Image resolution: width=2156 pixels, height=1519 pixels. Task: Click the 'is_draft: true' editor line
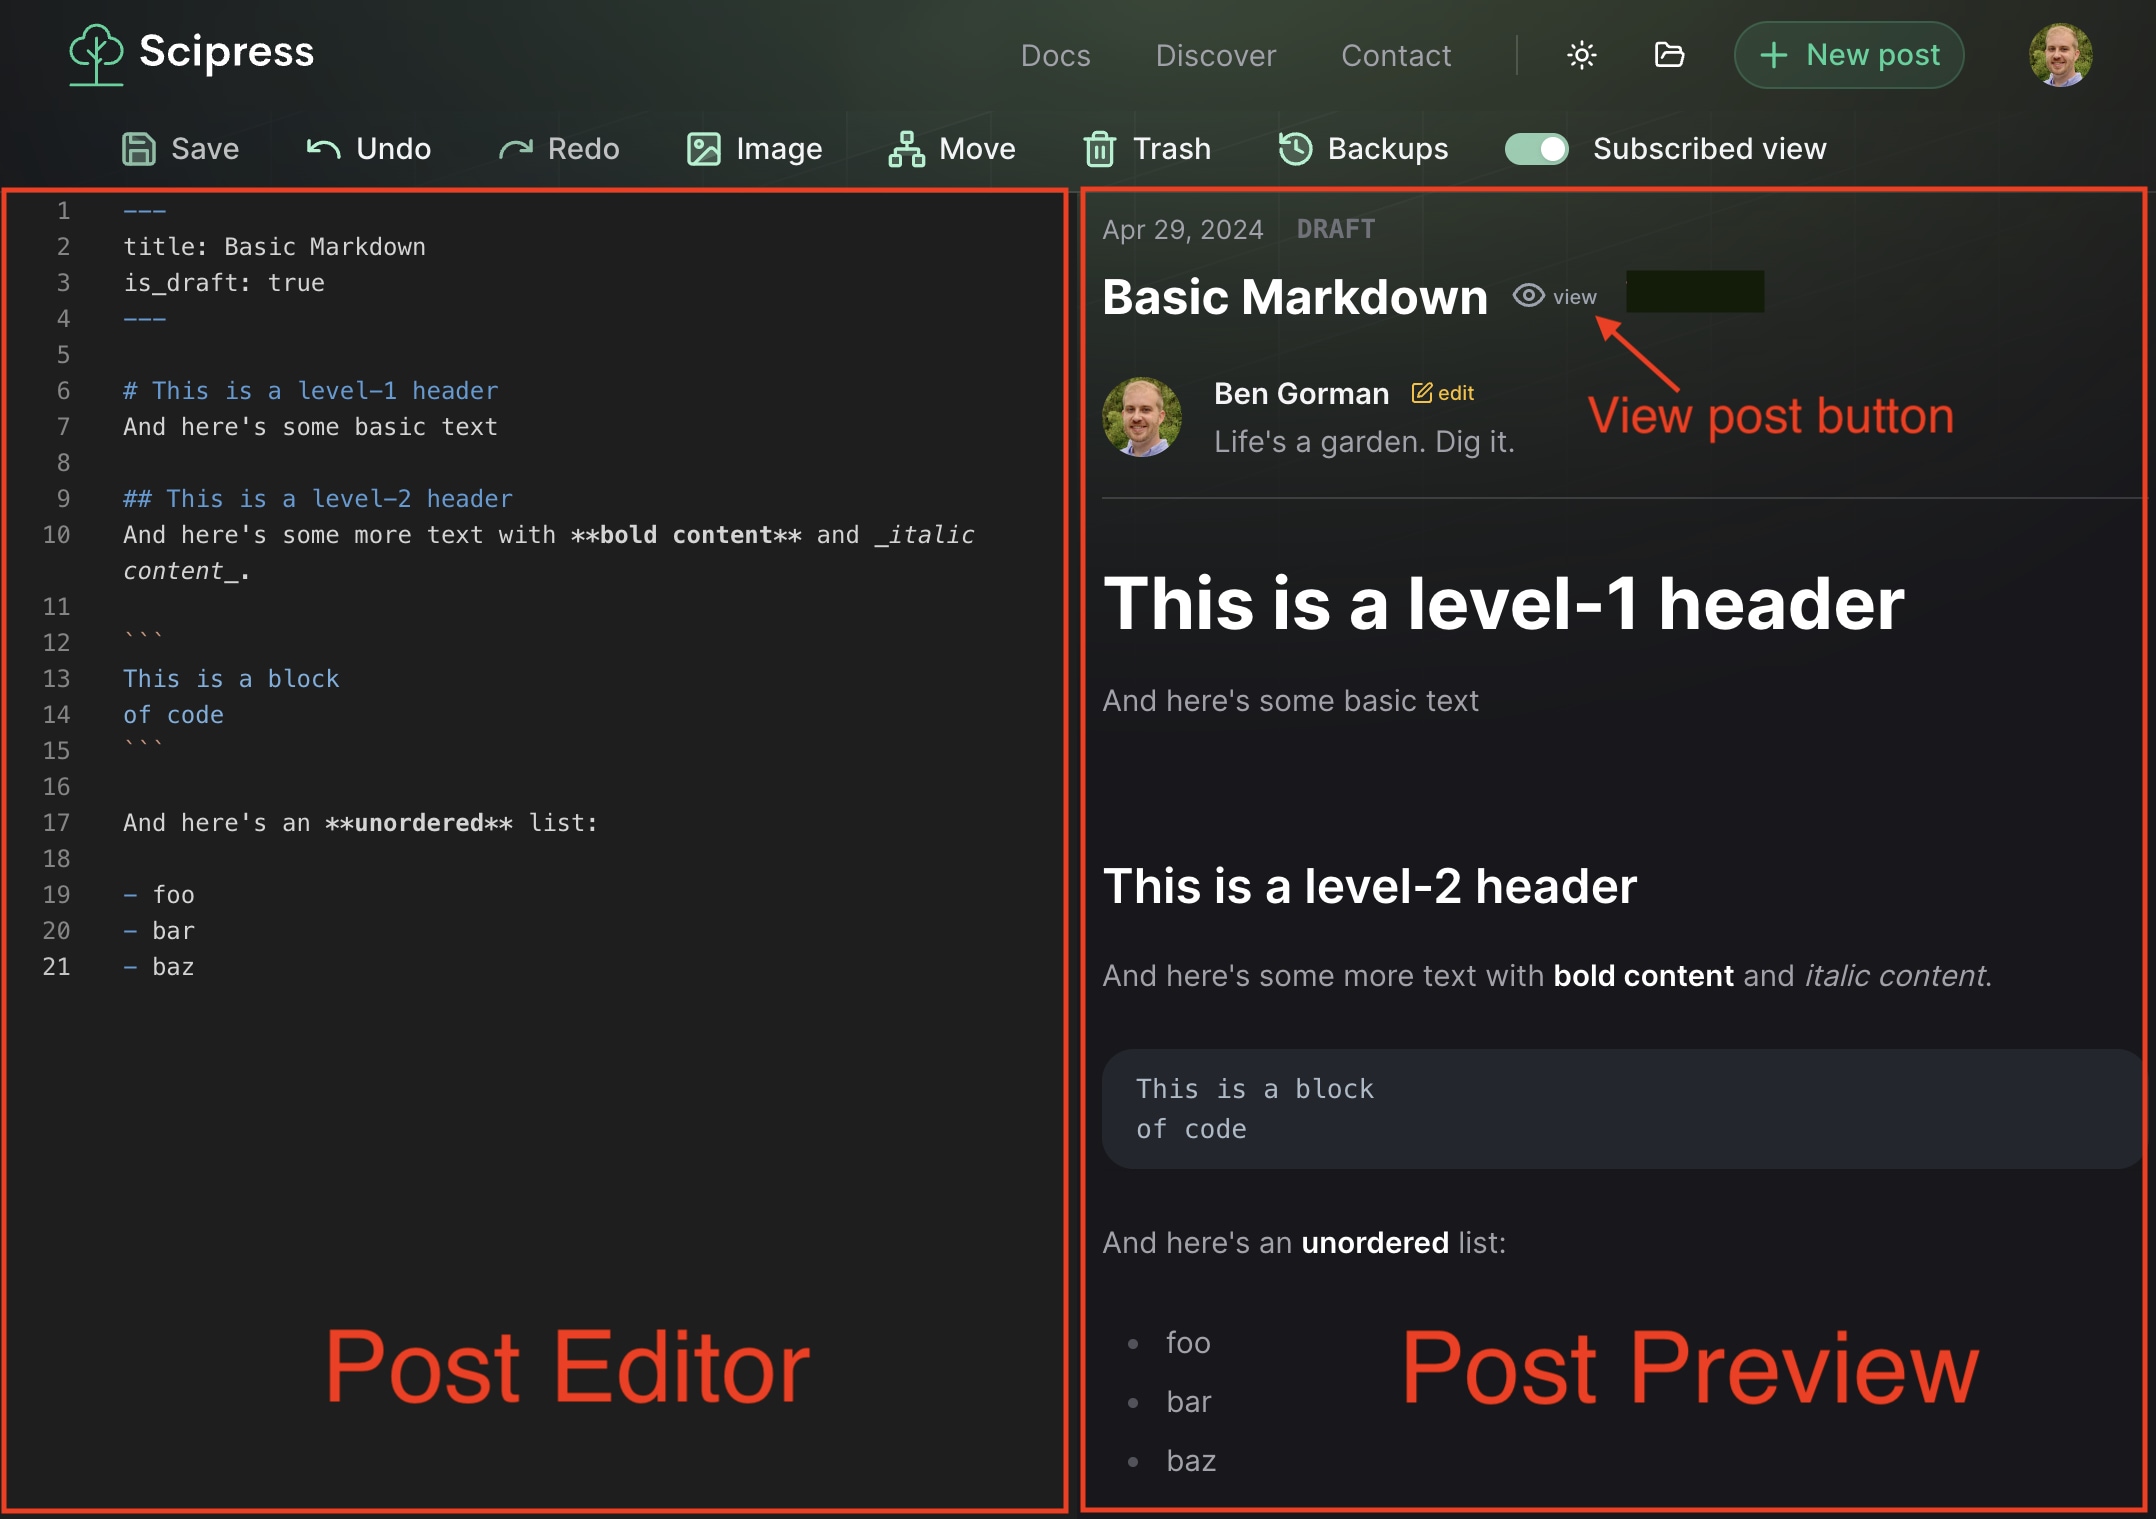click(x=224, y=283)
